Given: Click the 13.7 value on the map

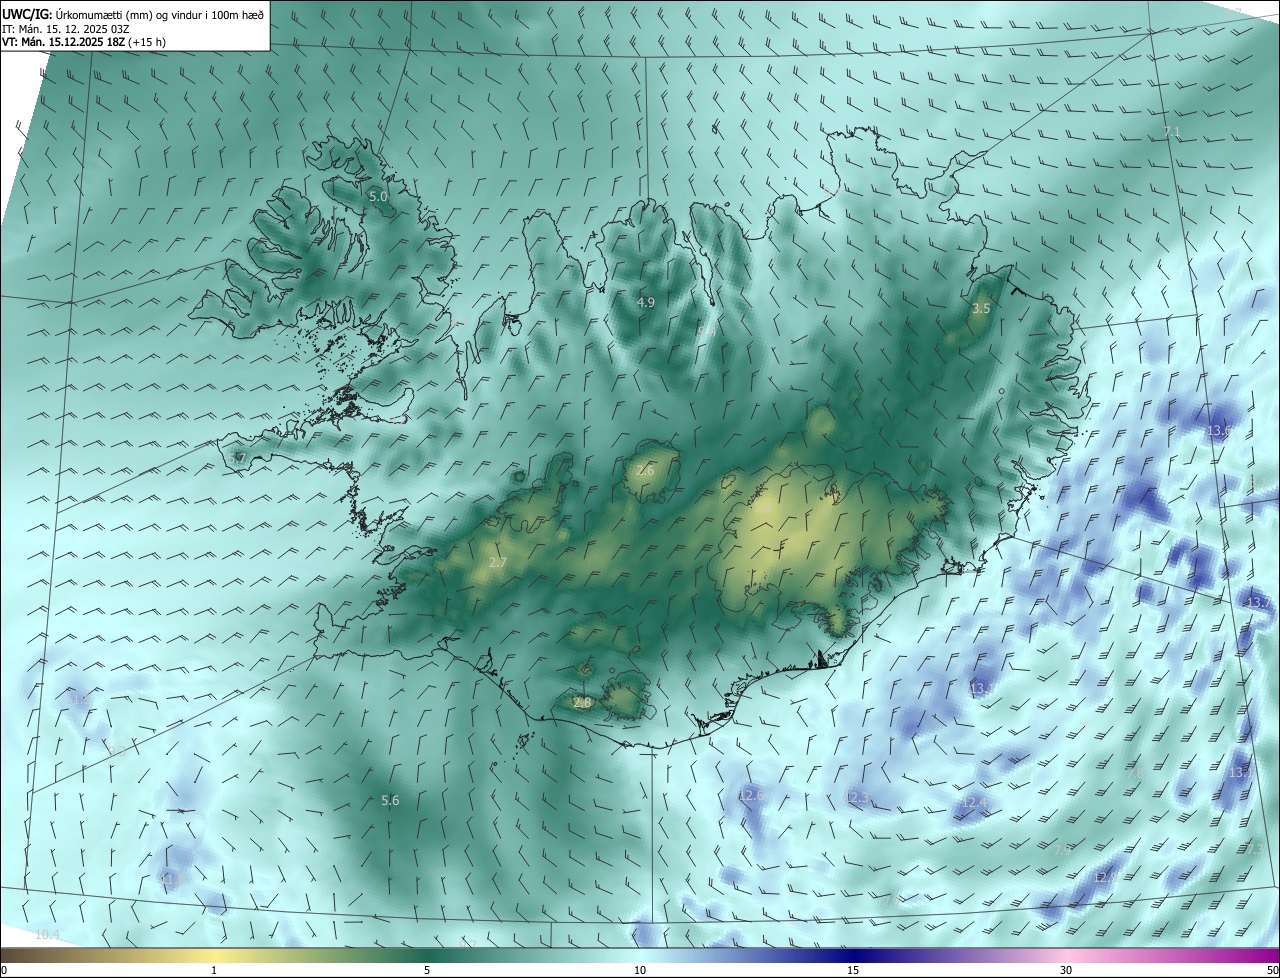Looking at the screenshot, I should [x=1258, y=603].
